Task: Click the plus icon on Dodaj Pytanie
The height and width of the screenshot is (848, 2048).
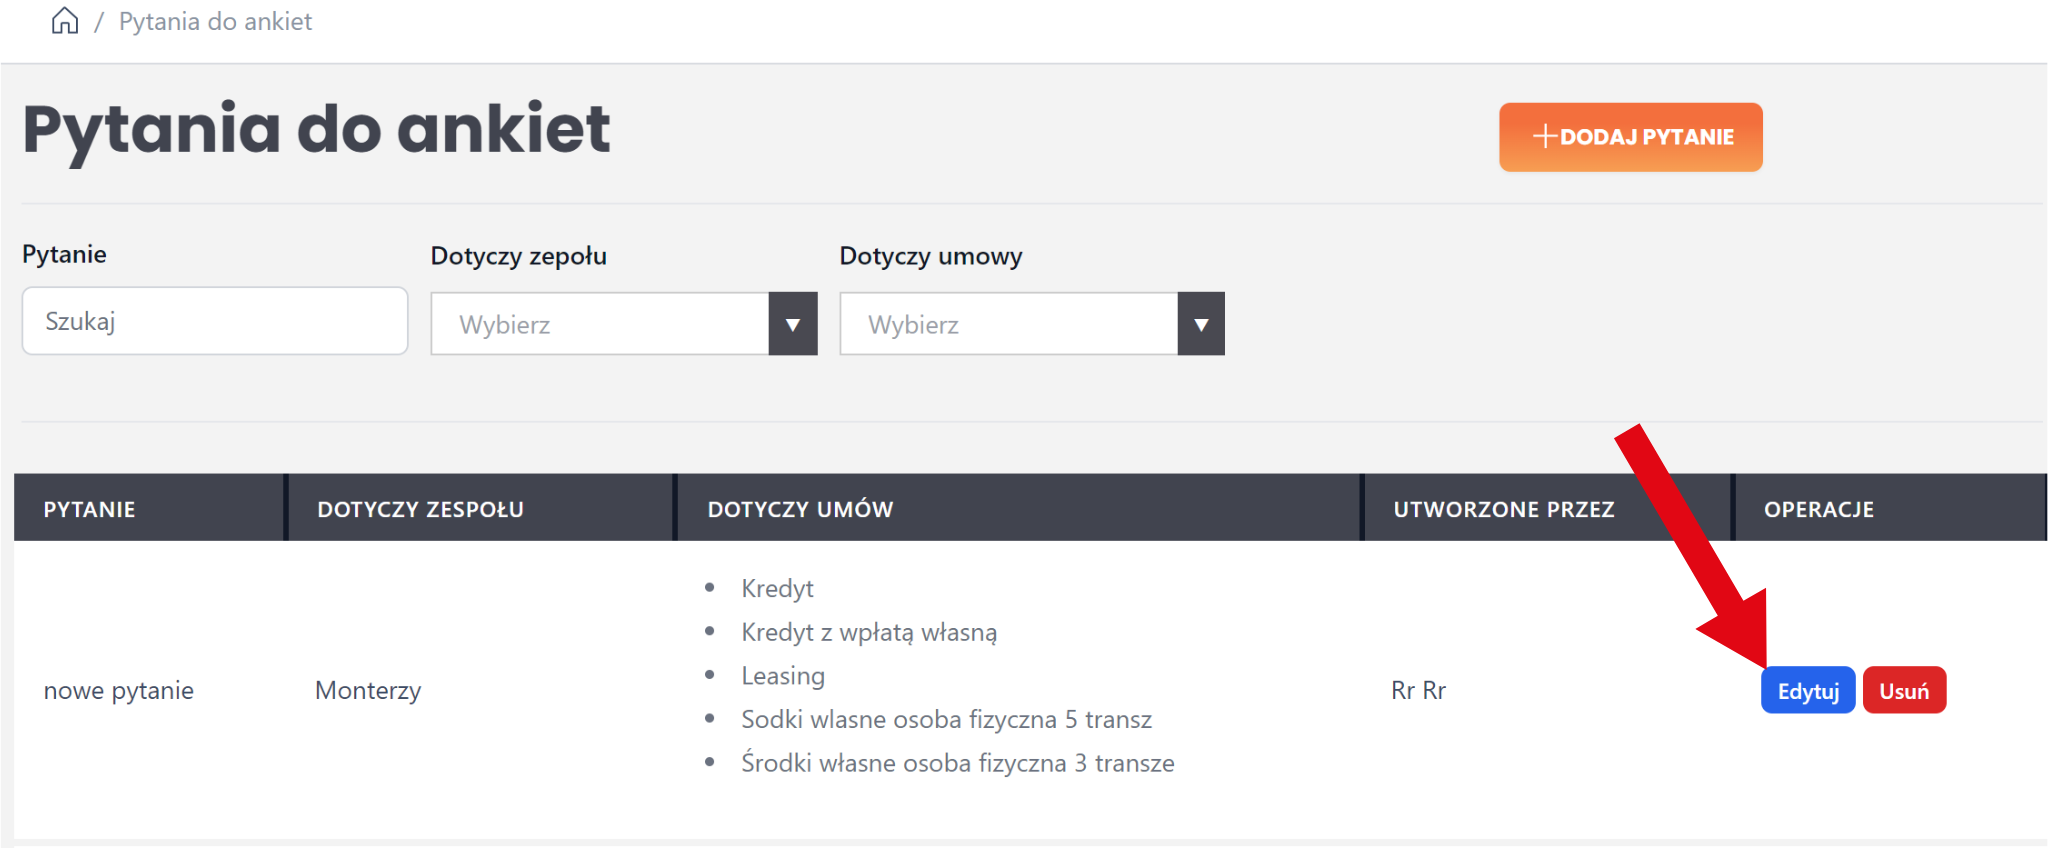Action: click(x=1544, y=136)
